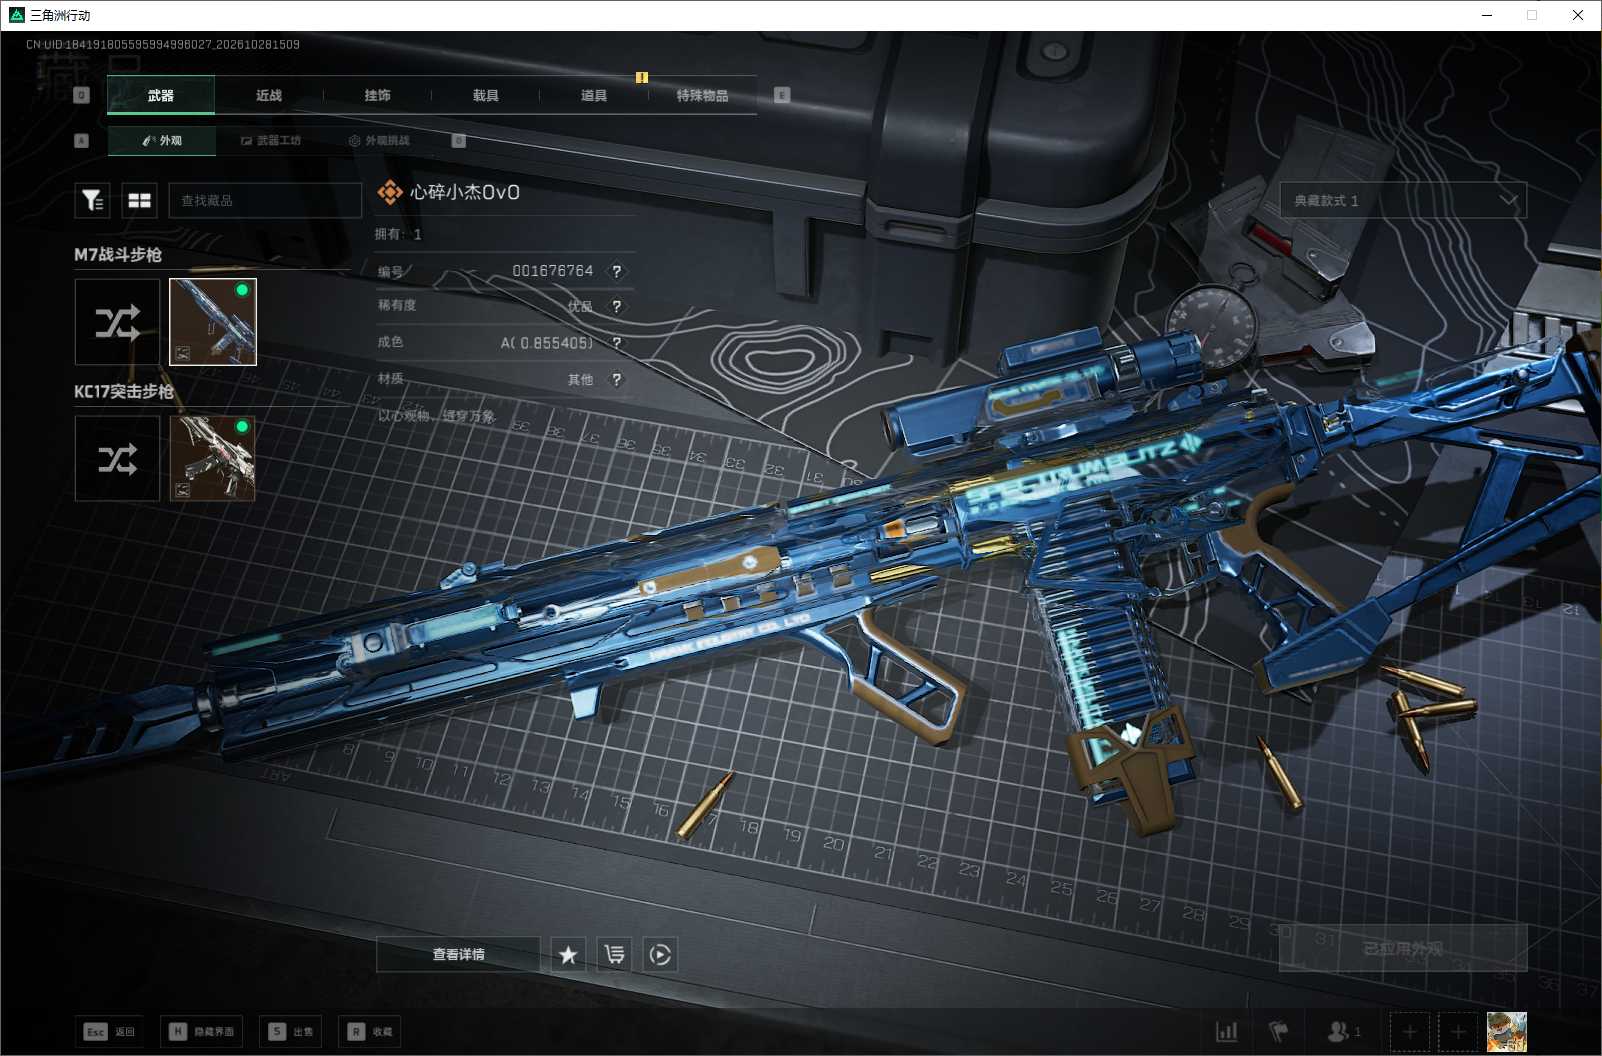Switch to the 道具 tab
This screenshot has height=1056, width=1602.
594,95
